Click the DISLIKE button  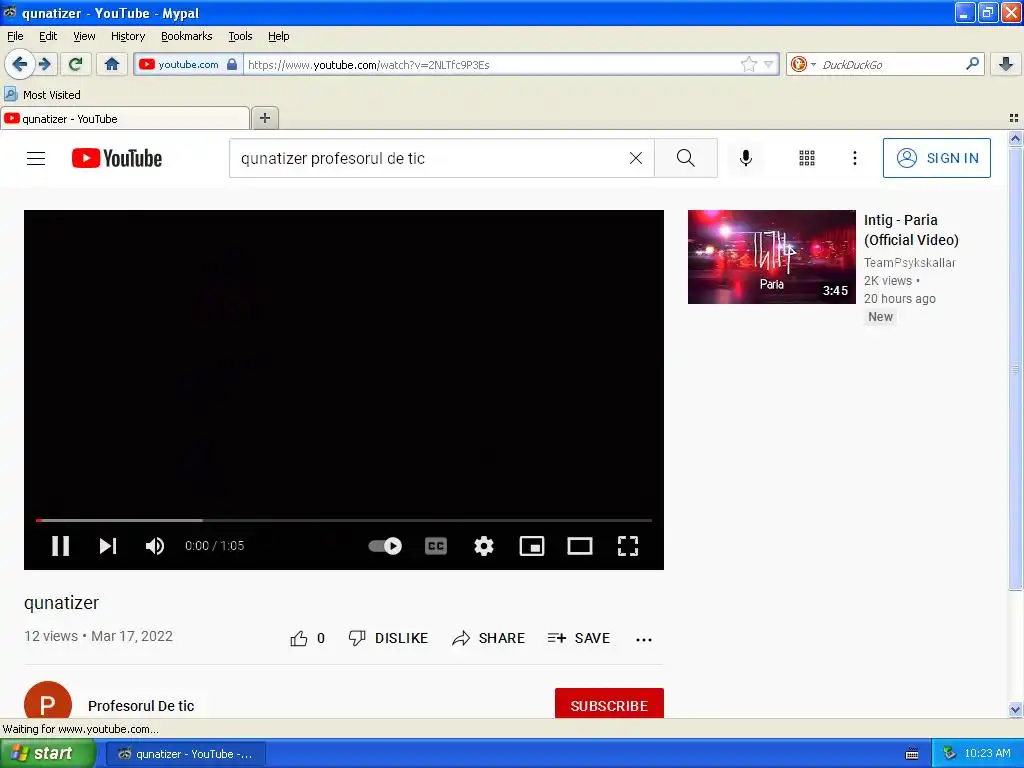coord(388,638)
